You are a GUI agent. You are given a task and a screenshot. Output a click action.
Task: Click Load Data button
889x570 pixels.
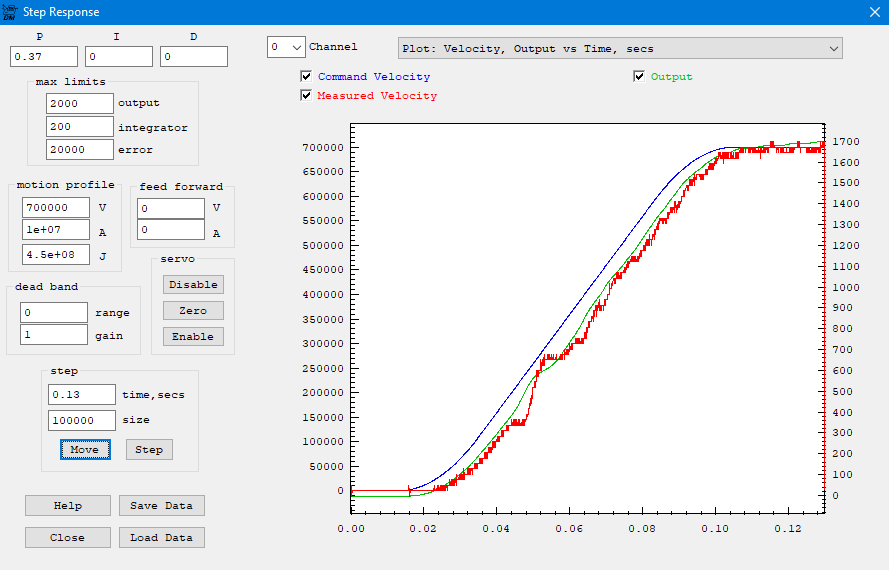pyautogui.click(x=162, y=537)
